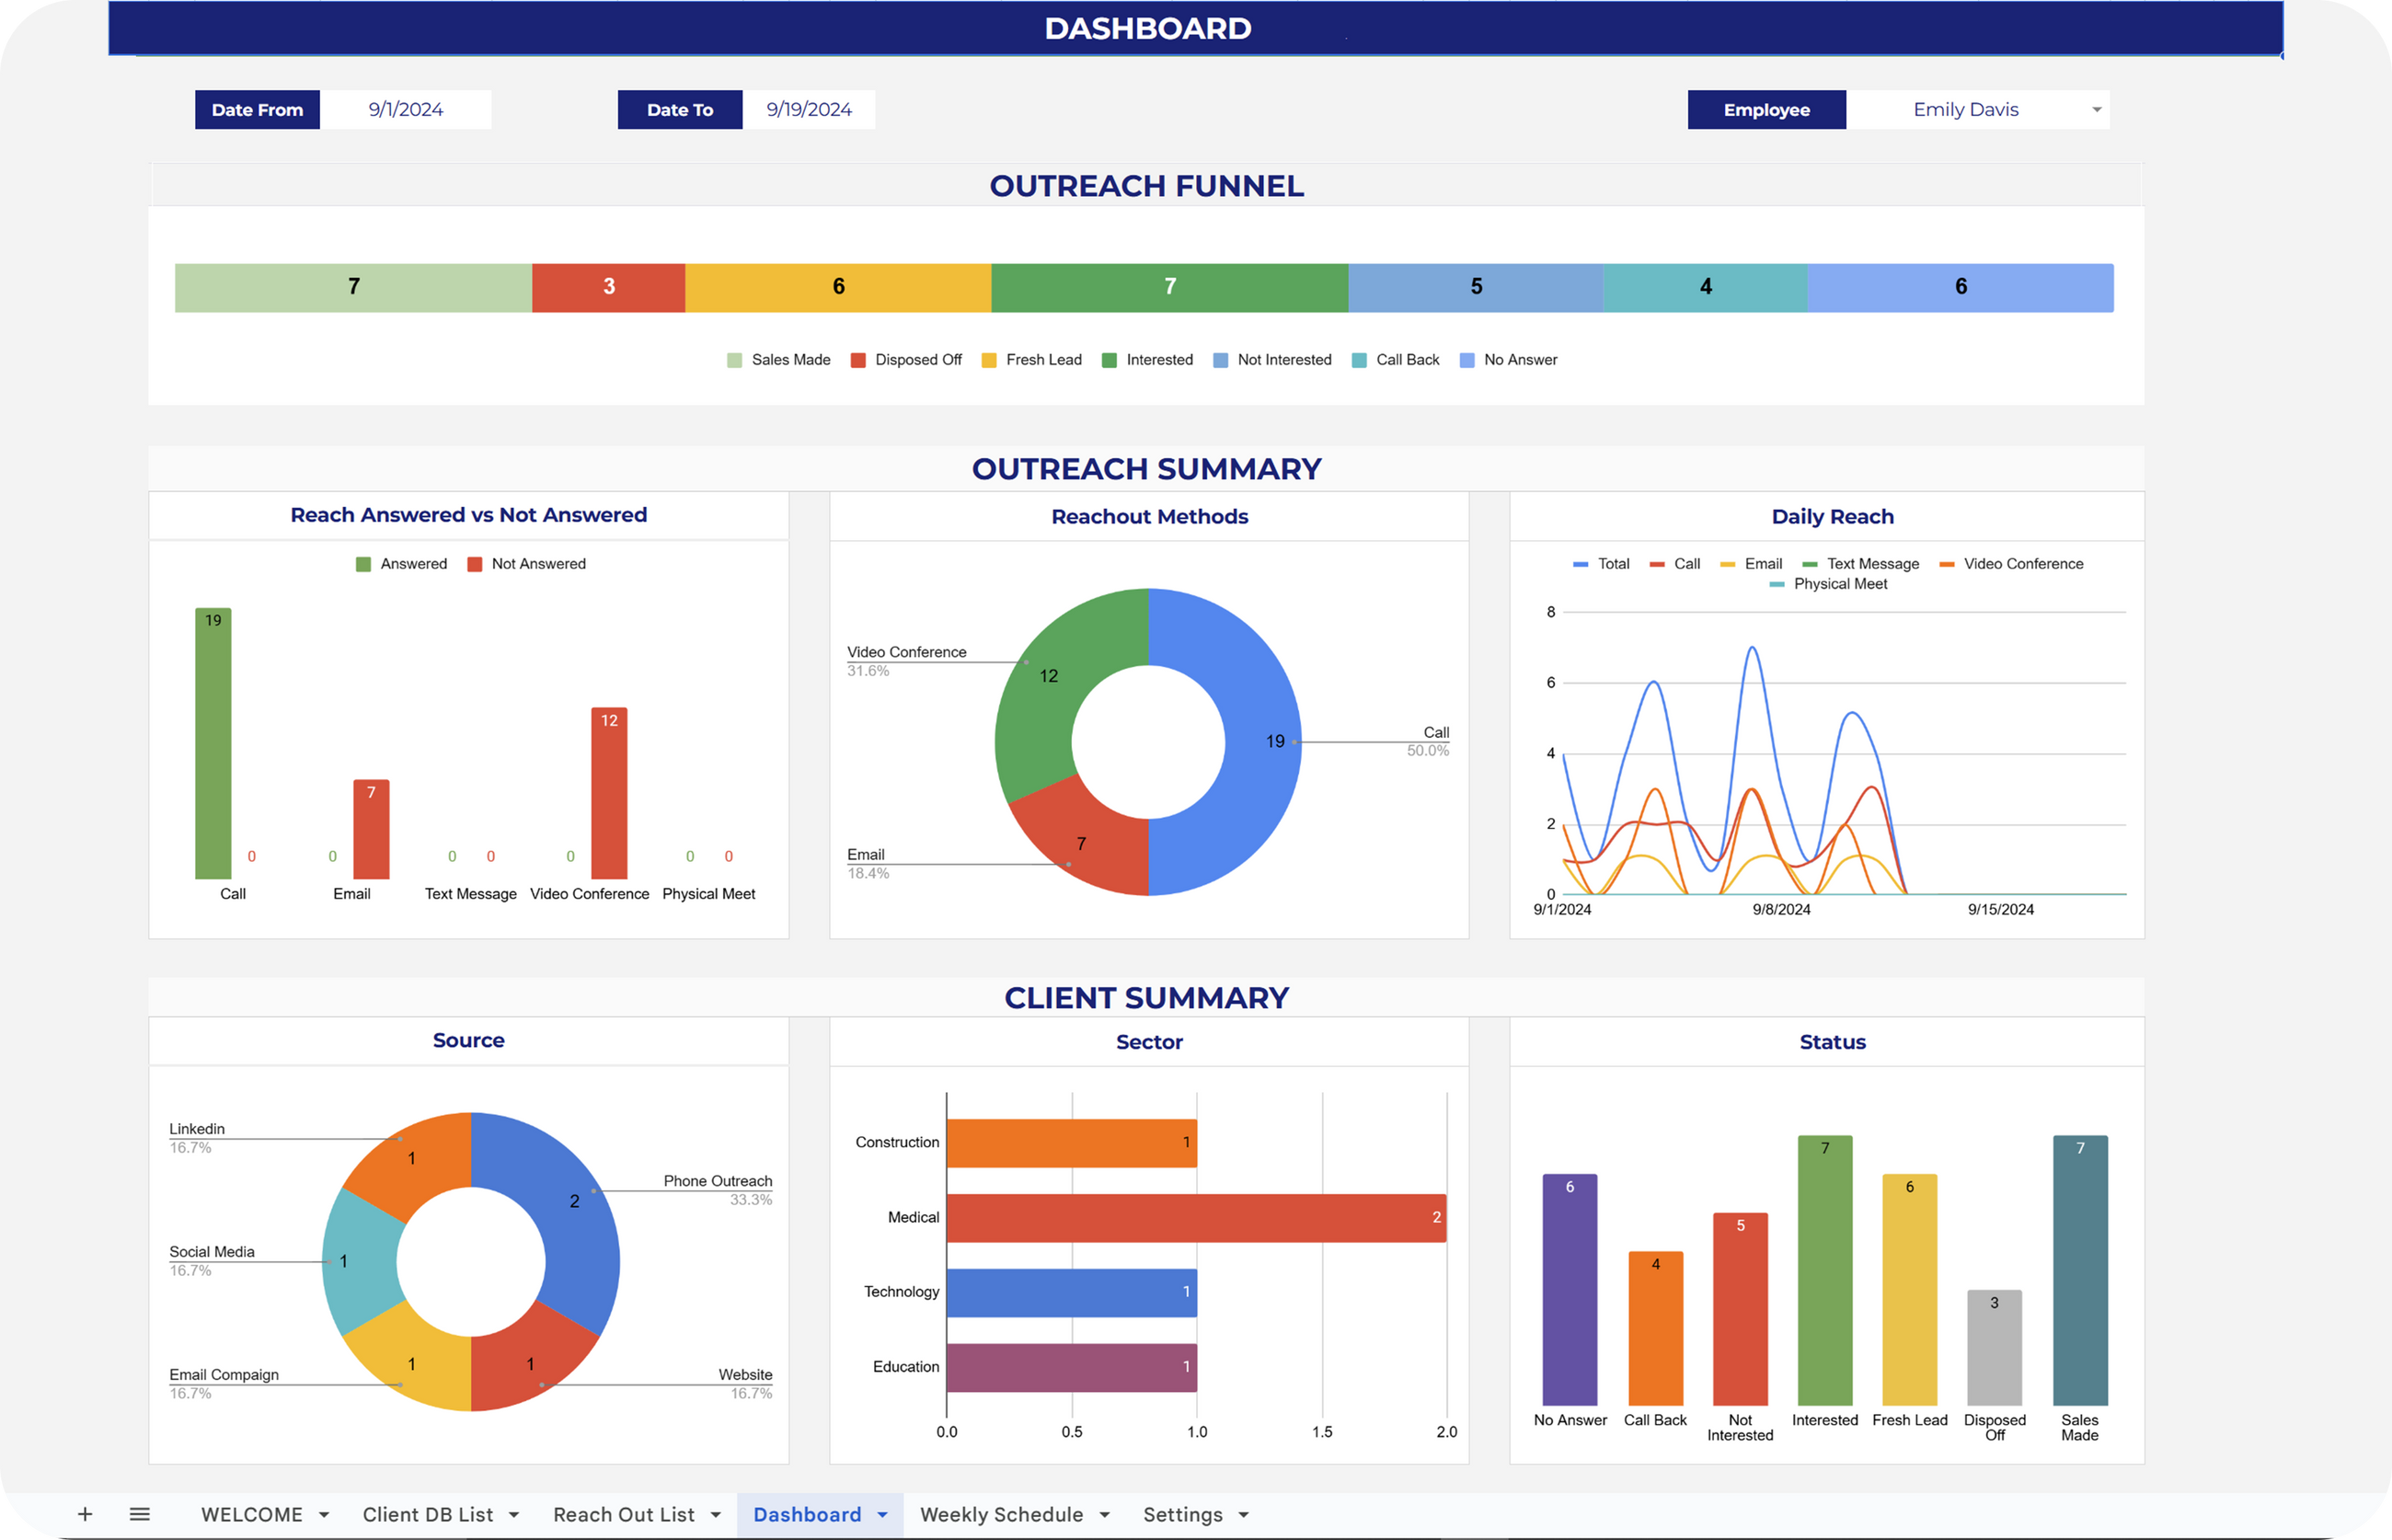This screenshot has width=2392, height=1540.
Task: Click the add sheet plus icon
Action: coord(85,1514)
